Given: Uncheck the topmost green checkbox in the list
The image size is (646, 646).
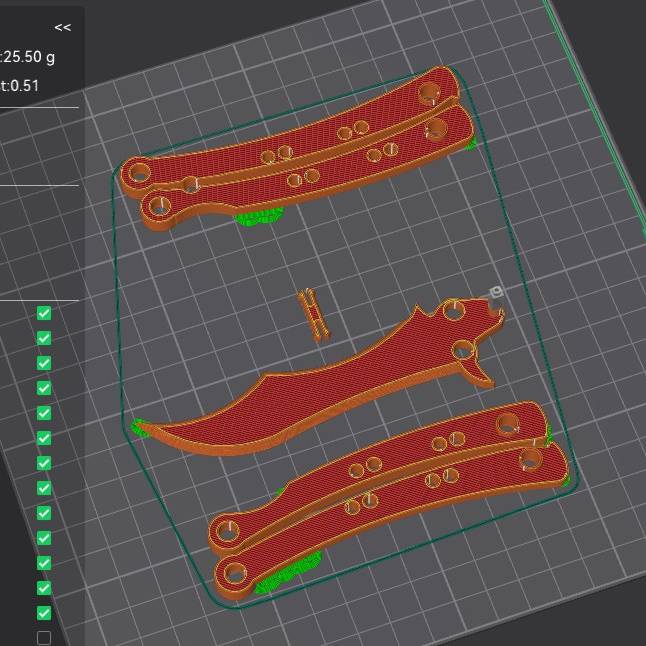Looking at the screenshot, I should pos(44,313).
